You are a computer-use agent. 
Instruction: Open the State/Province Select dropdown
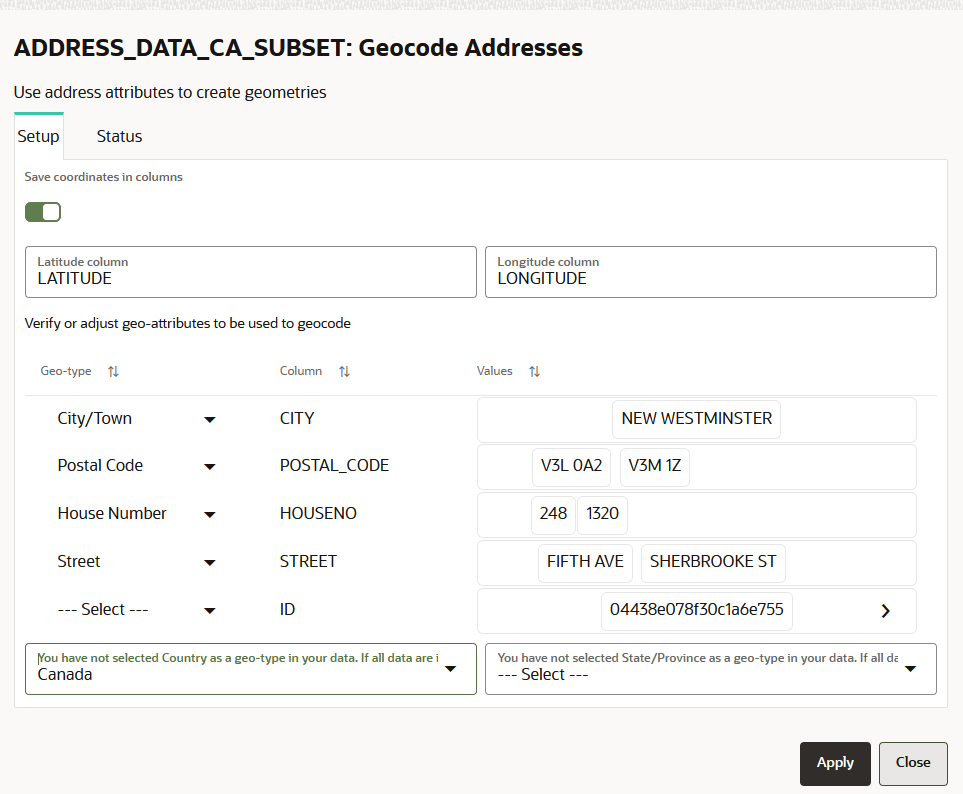pos(909,669)
